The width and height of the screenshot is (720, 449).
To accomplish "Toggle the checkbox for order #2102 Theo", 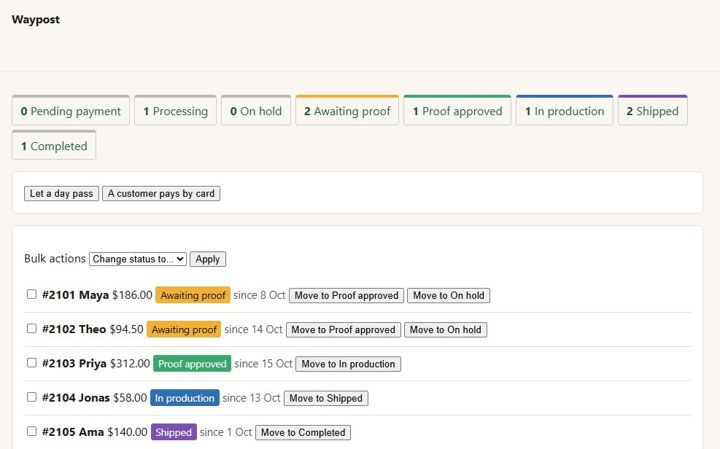I will [32, 328].
